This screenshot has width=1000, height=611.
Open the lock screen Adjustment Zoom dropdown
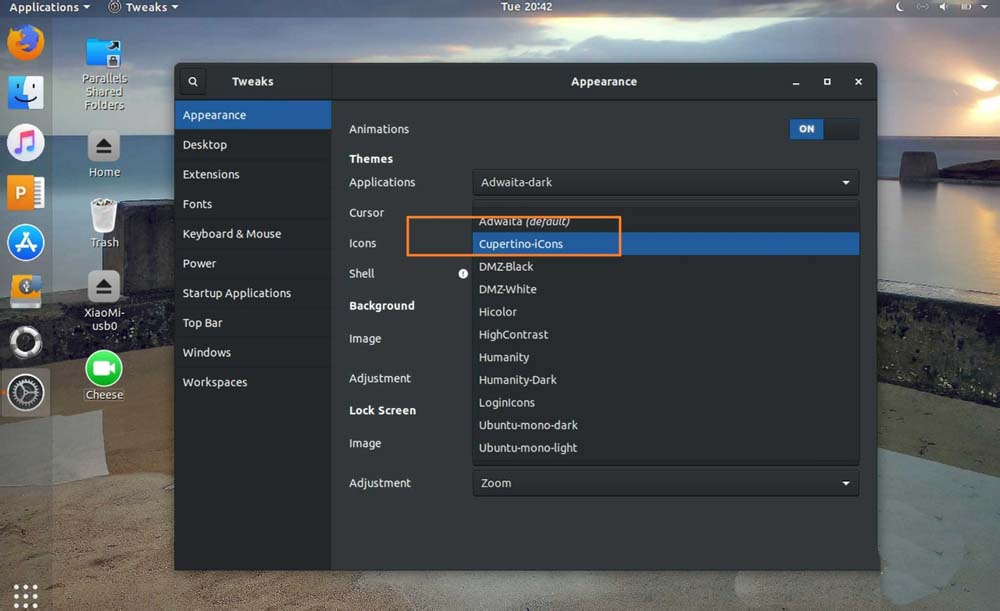[665, 483]
